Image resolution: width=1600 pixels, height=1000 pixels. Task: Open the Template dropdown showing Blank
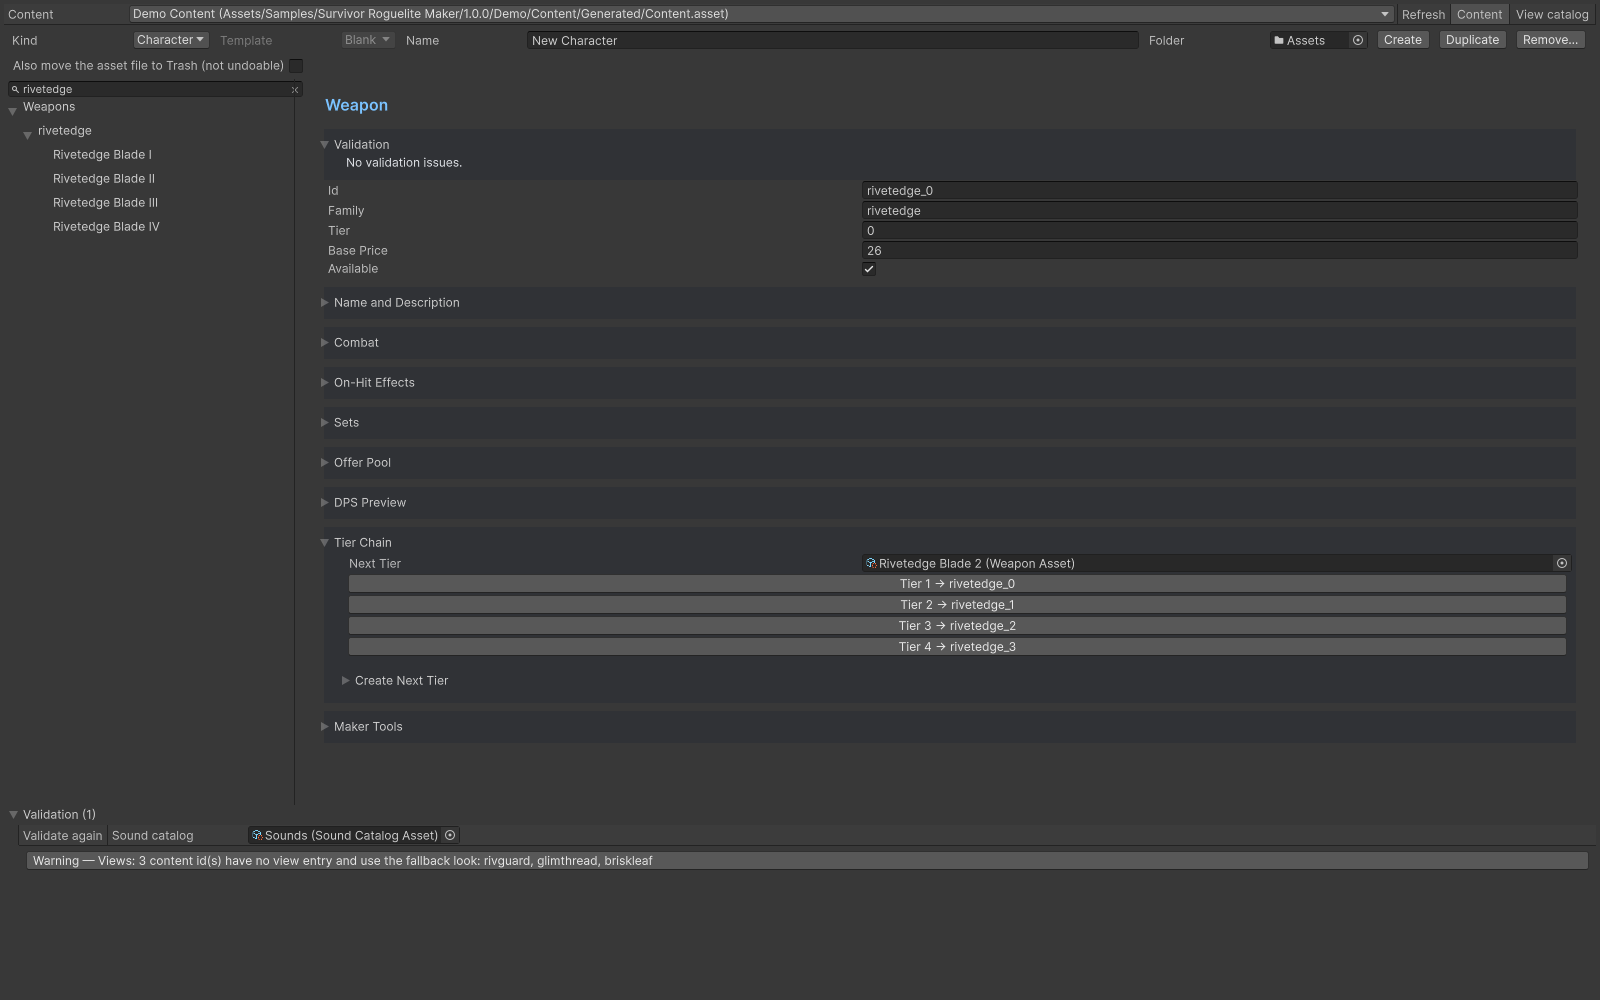[367, 40]
